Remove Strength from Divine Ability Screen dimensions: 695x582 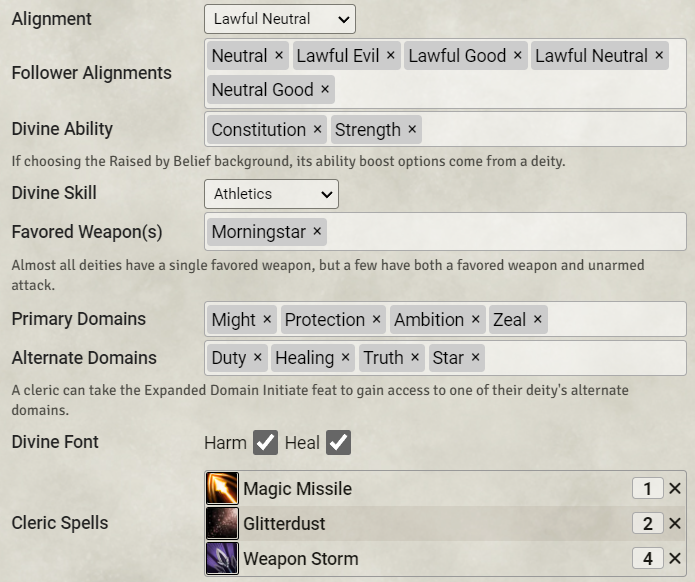coord(412,130)
